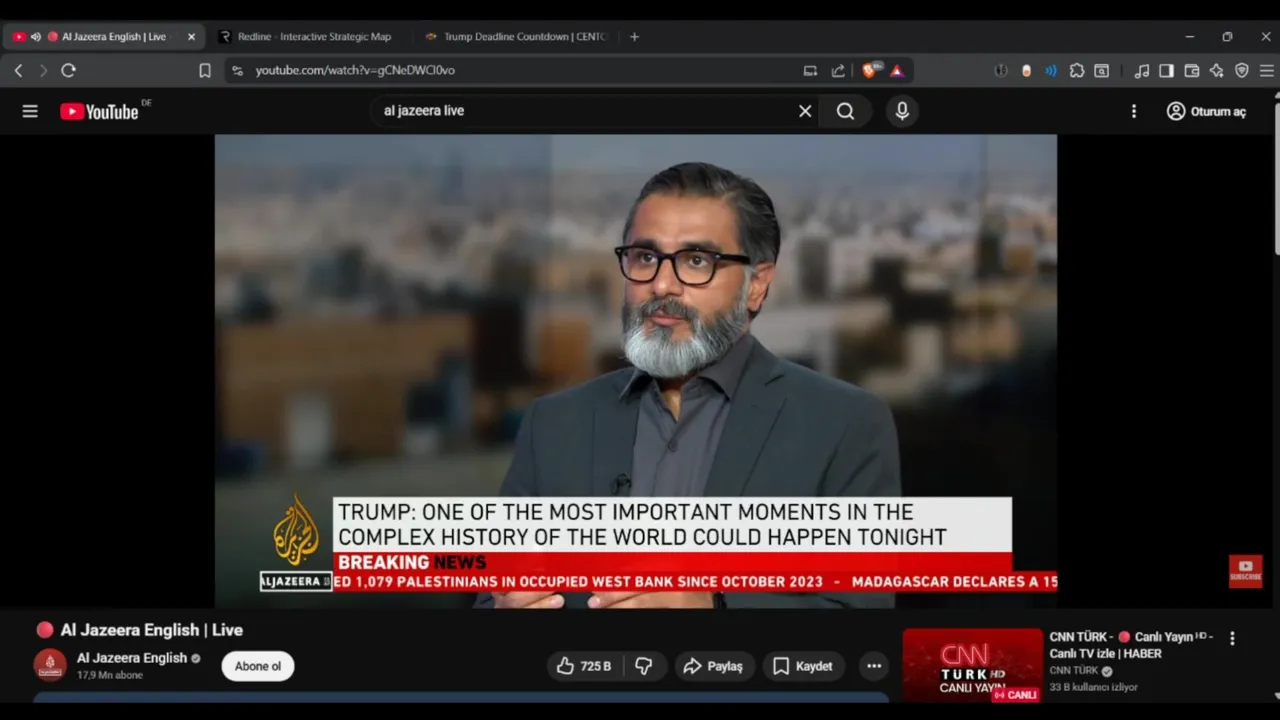Toggle the browser sidebar panel
Screen dimensions: 1280x720
point(1166,70)
